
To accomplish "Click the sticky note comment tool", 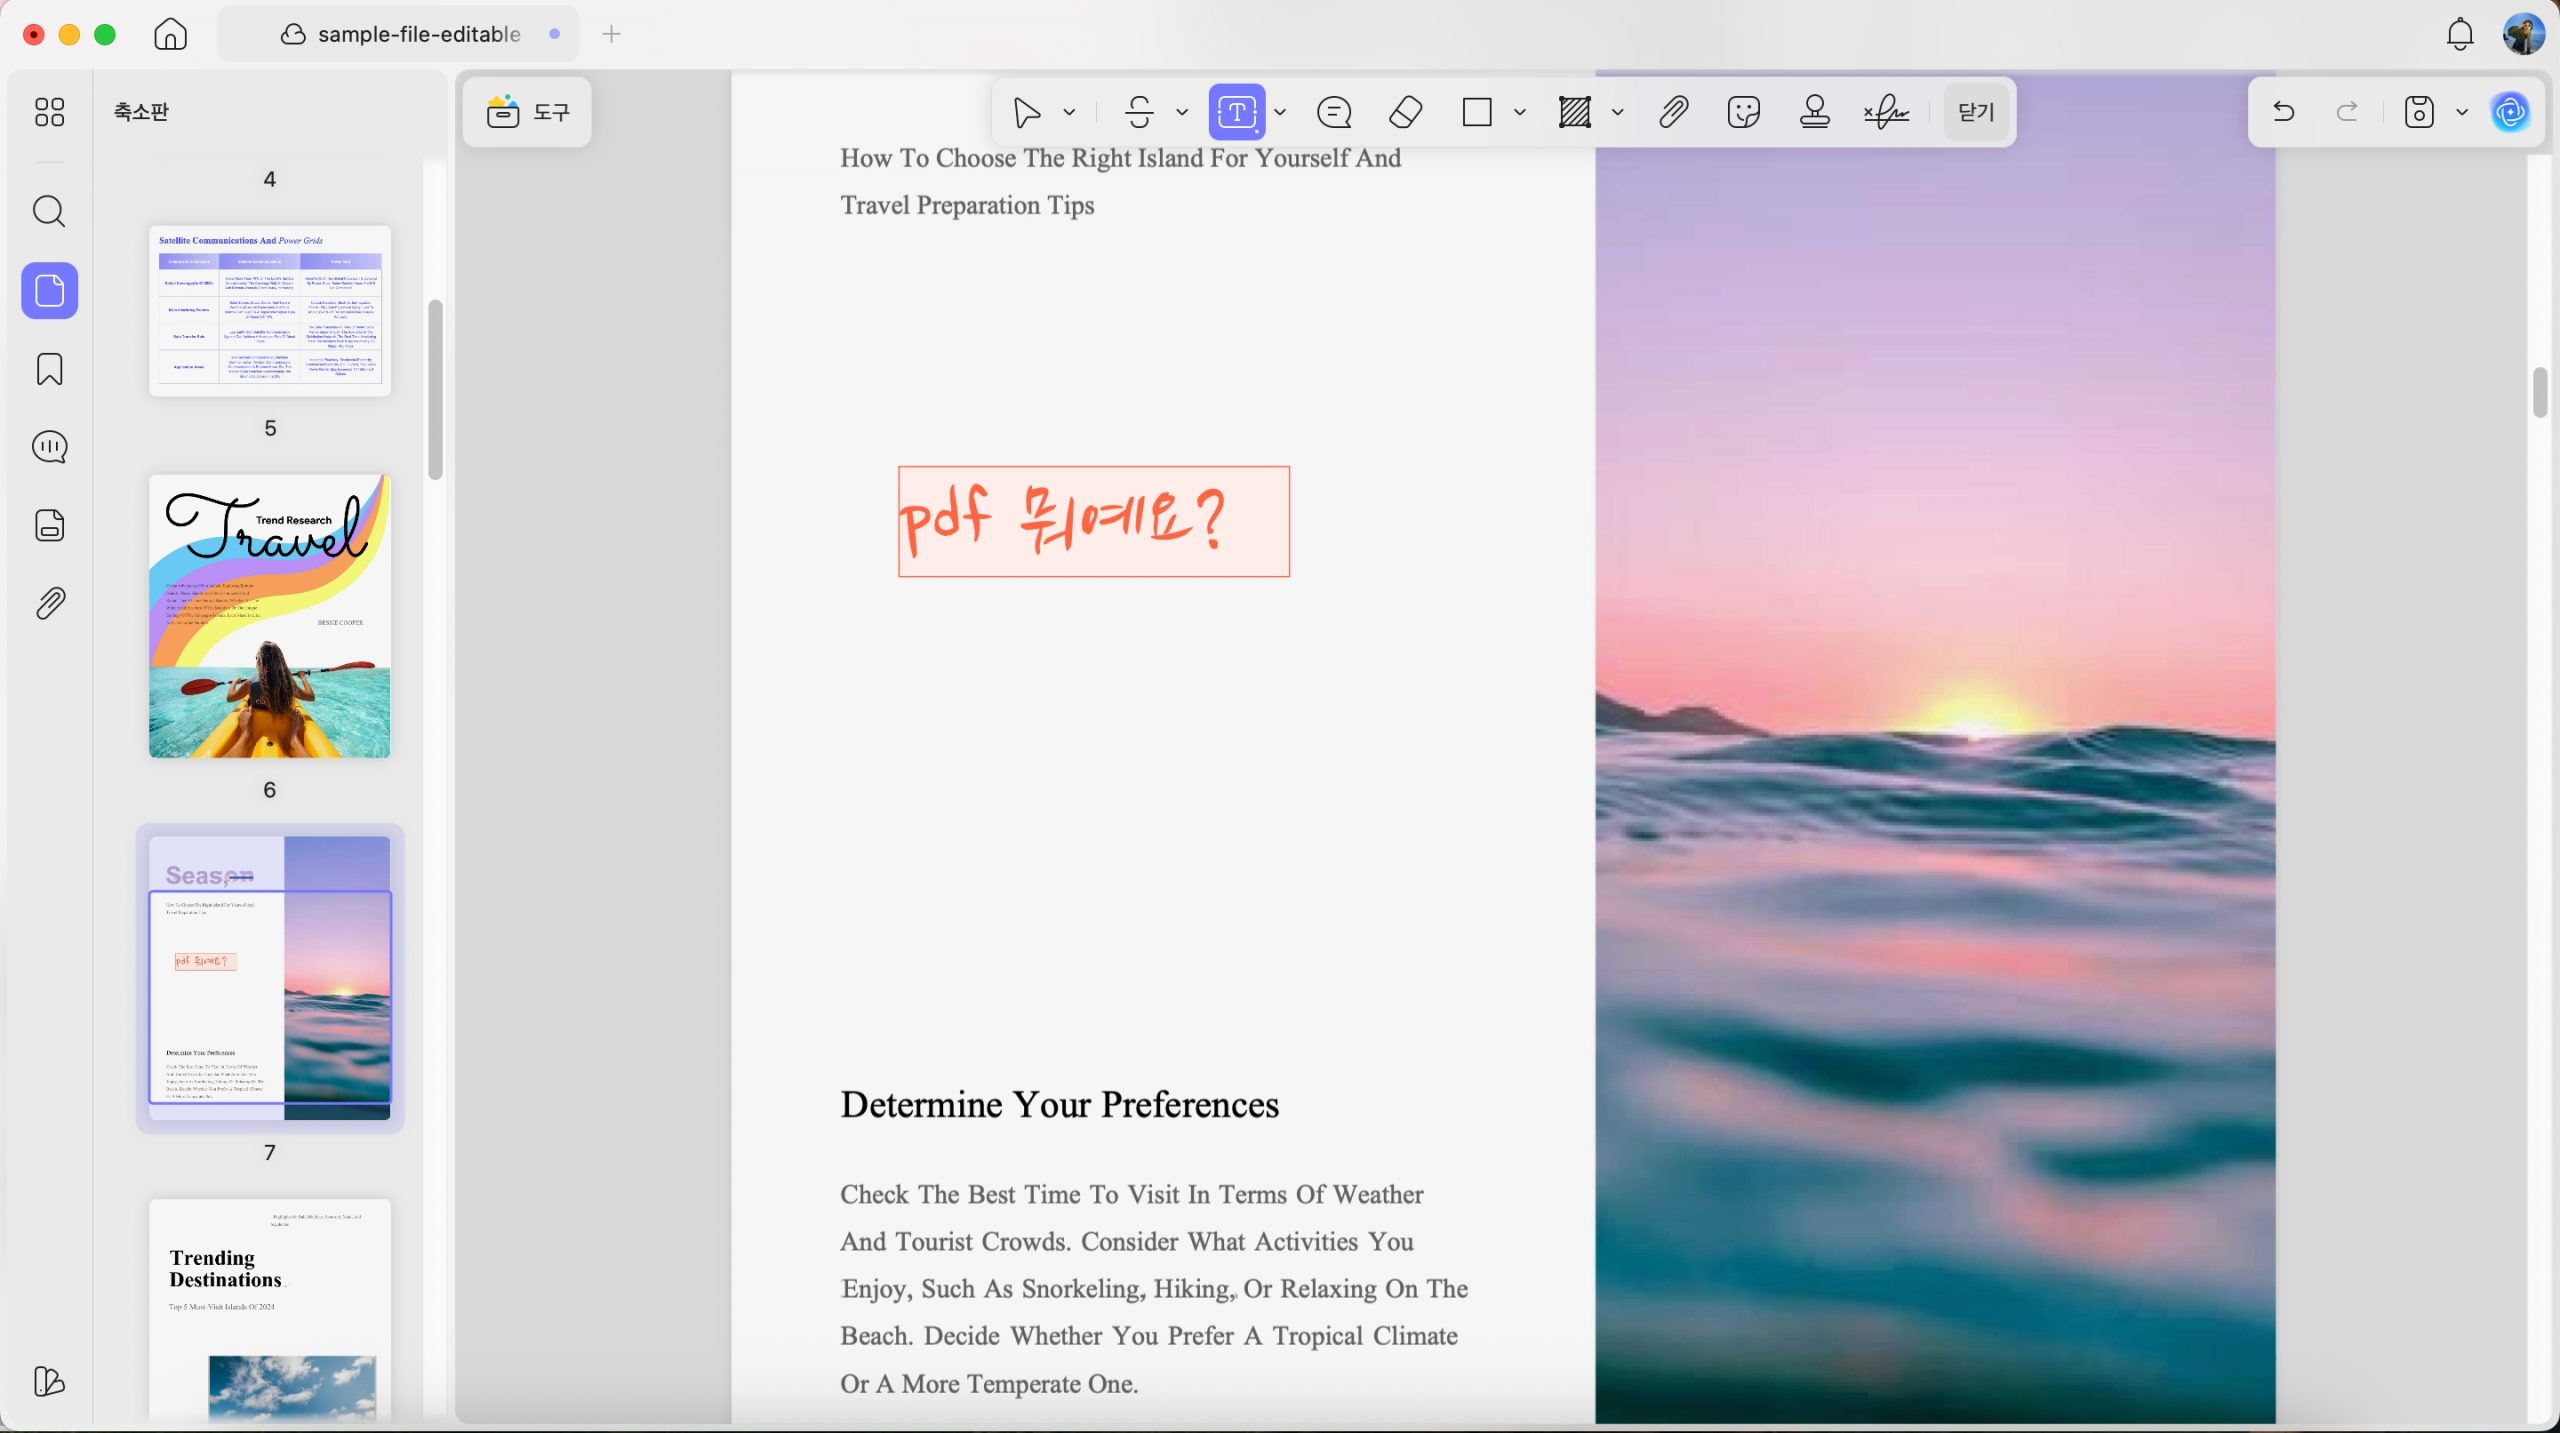I will 1334,112.
